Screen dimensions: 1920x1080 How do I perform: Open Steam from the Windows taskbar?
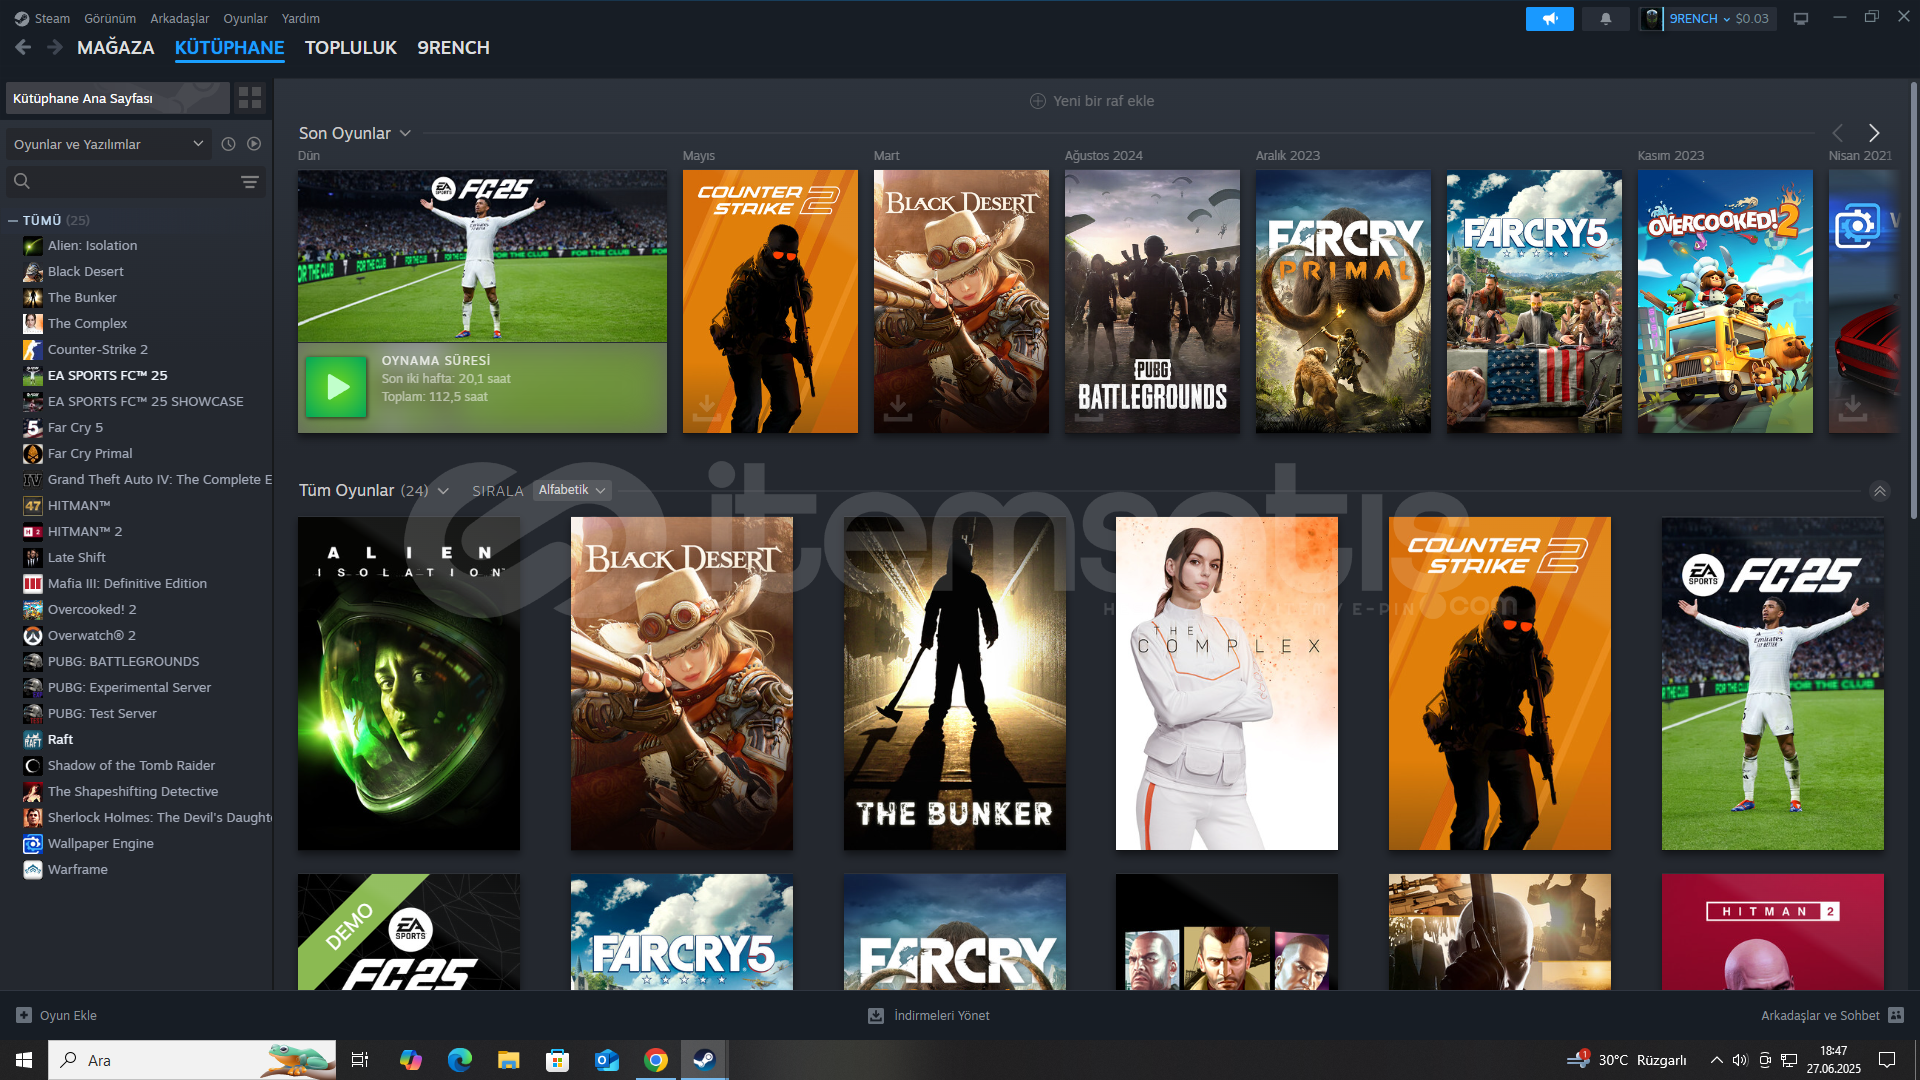click(704, 1060)
